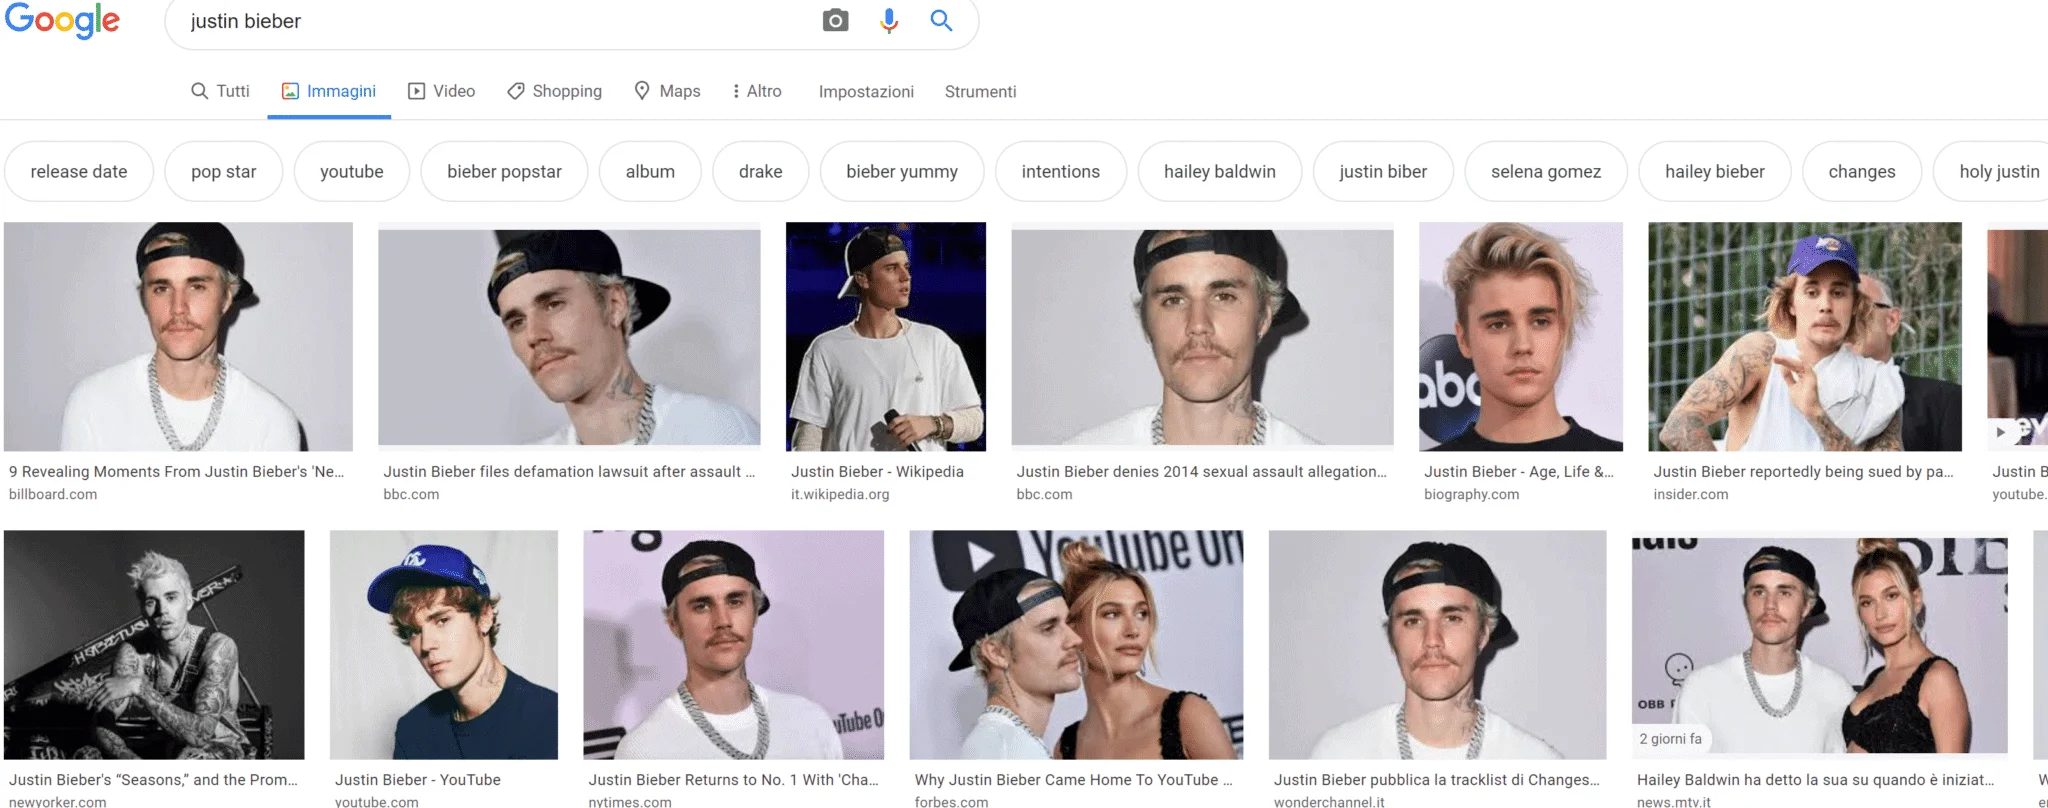Switch to the Tutti tab
Viewport: 2048px width, 808px height.
click(x=220, y=91)
